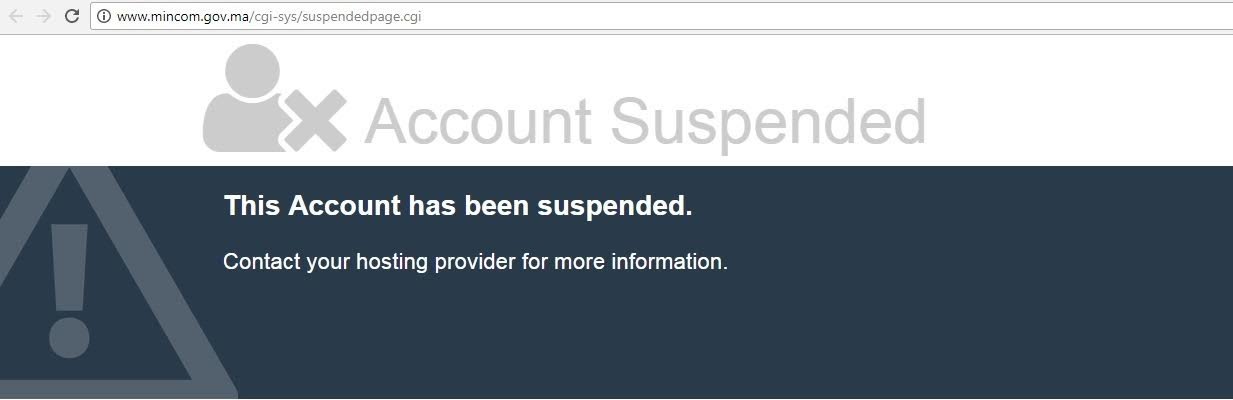Image resolution: width=1233 pixels, height=400 pixels.
Task: Open the site information icon
Action: click(x=103, y=16)
